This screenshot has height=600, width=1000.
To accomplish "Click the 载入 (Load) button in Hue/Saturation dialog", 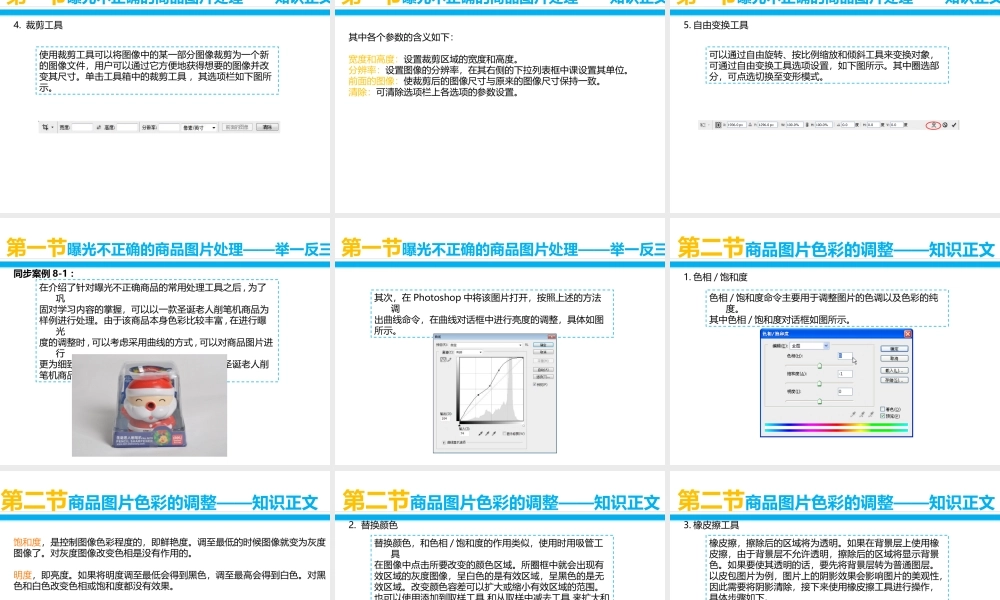I will point(893,370).
